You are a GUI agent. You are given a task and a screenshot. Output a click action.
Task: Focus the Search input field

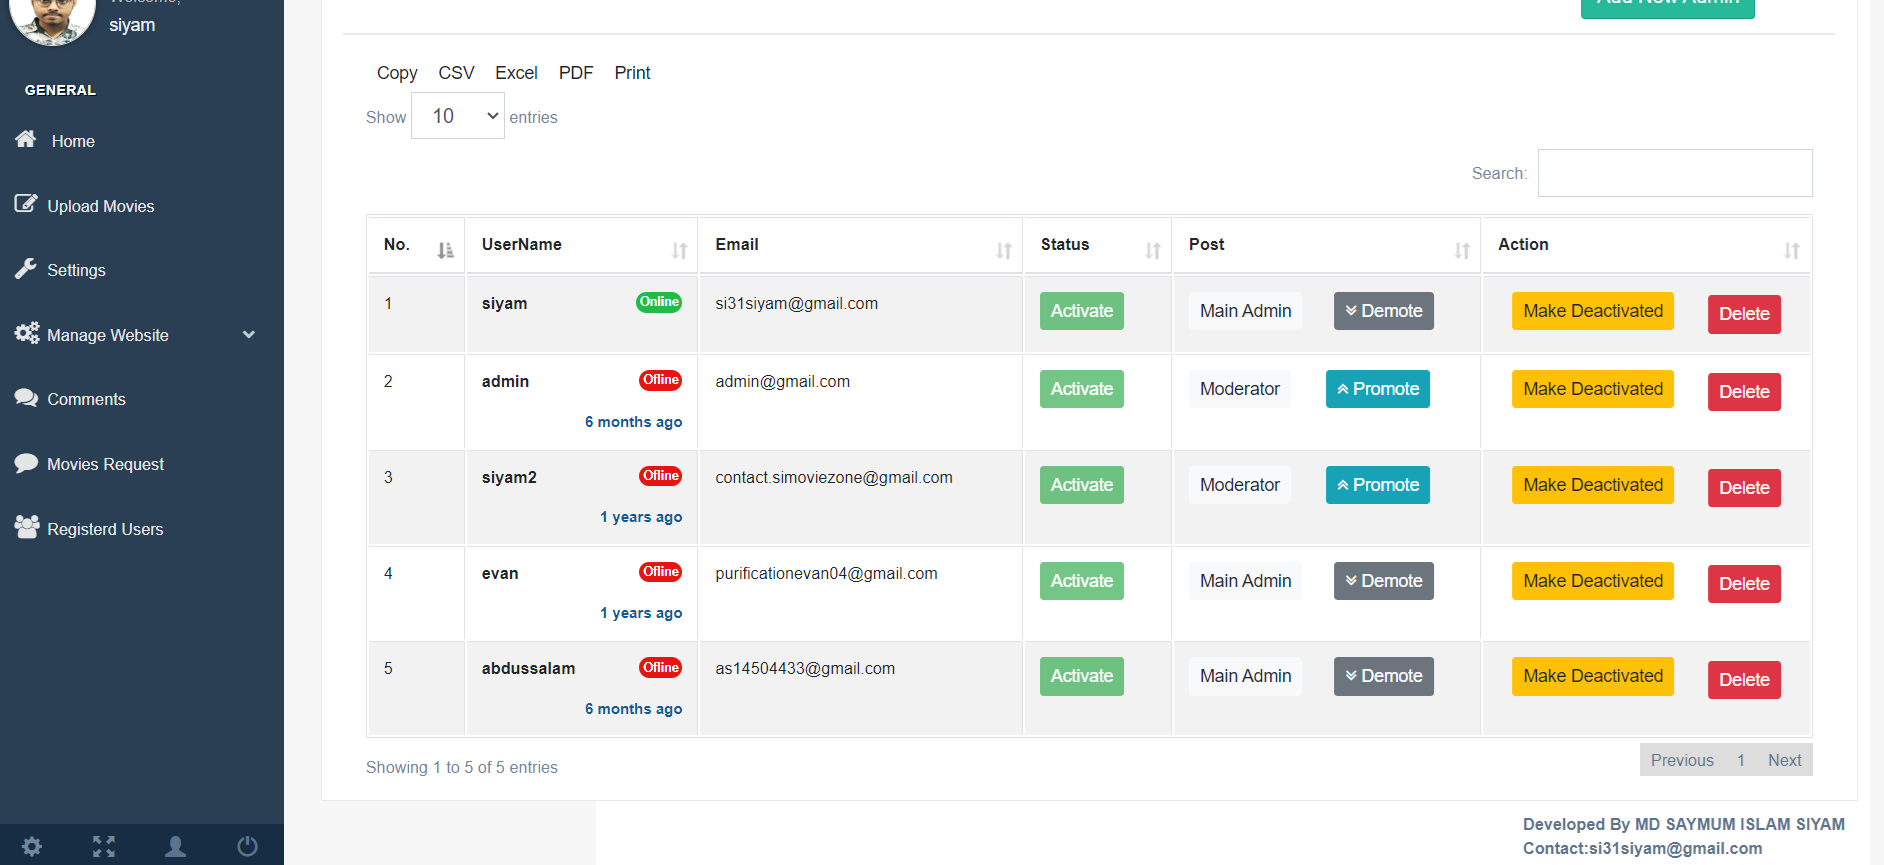tap(1675, 173)
